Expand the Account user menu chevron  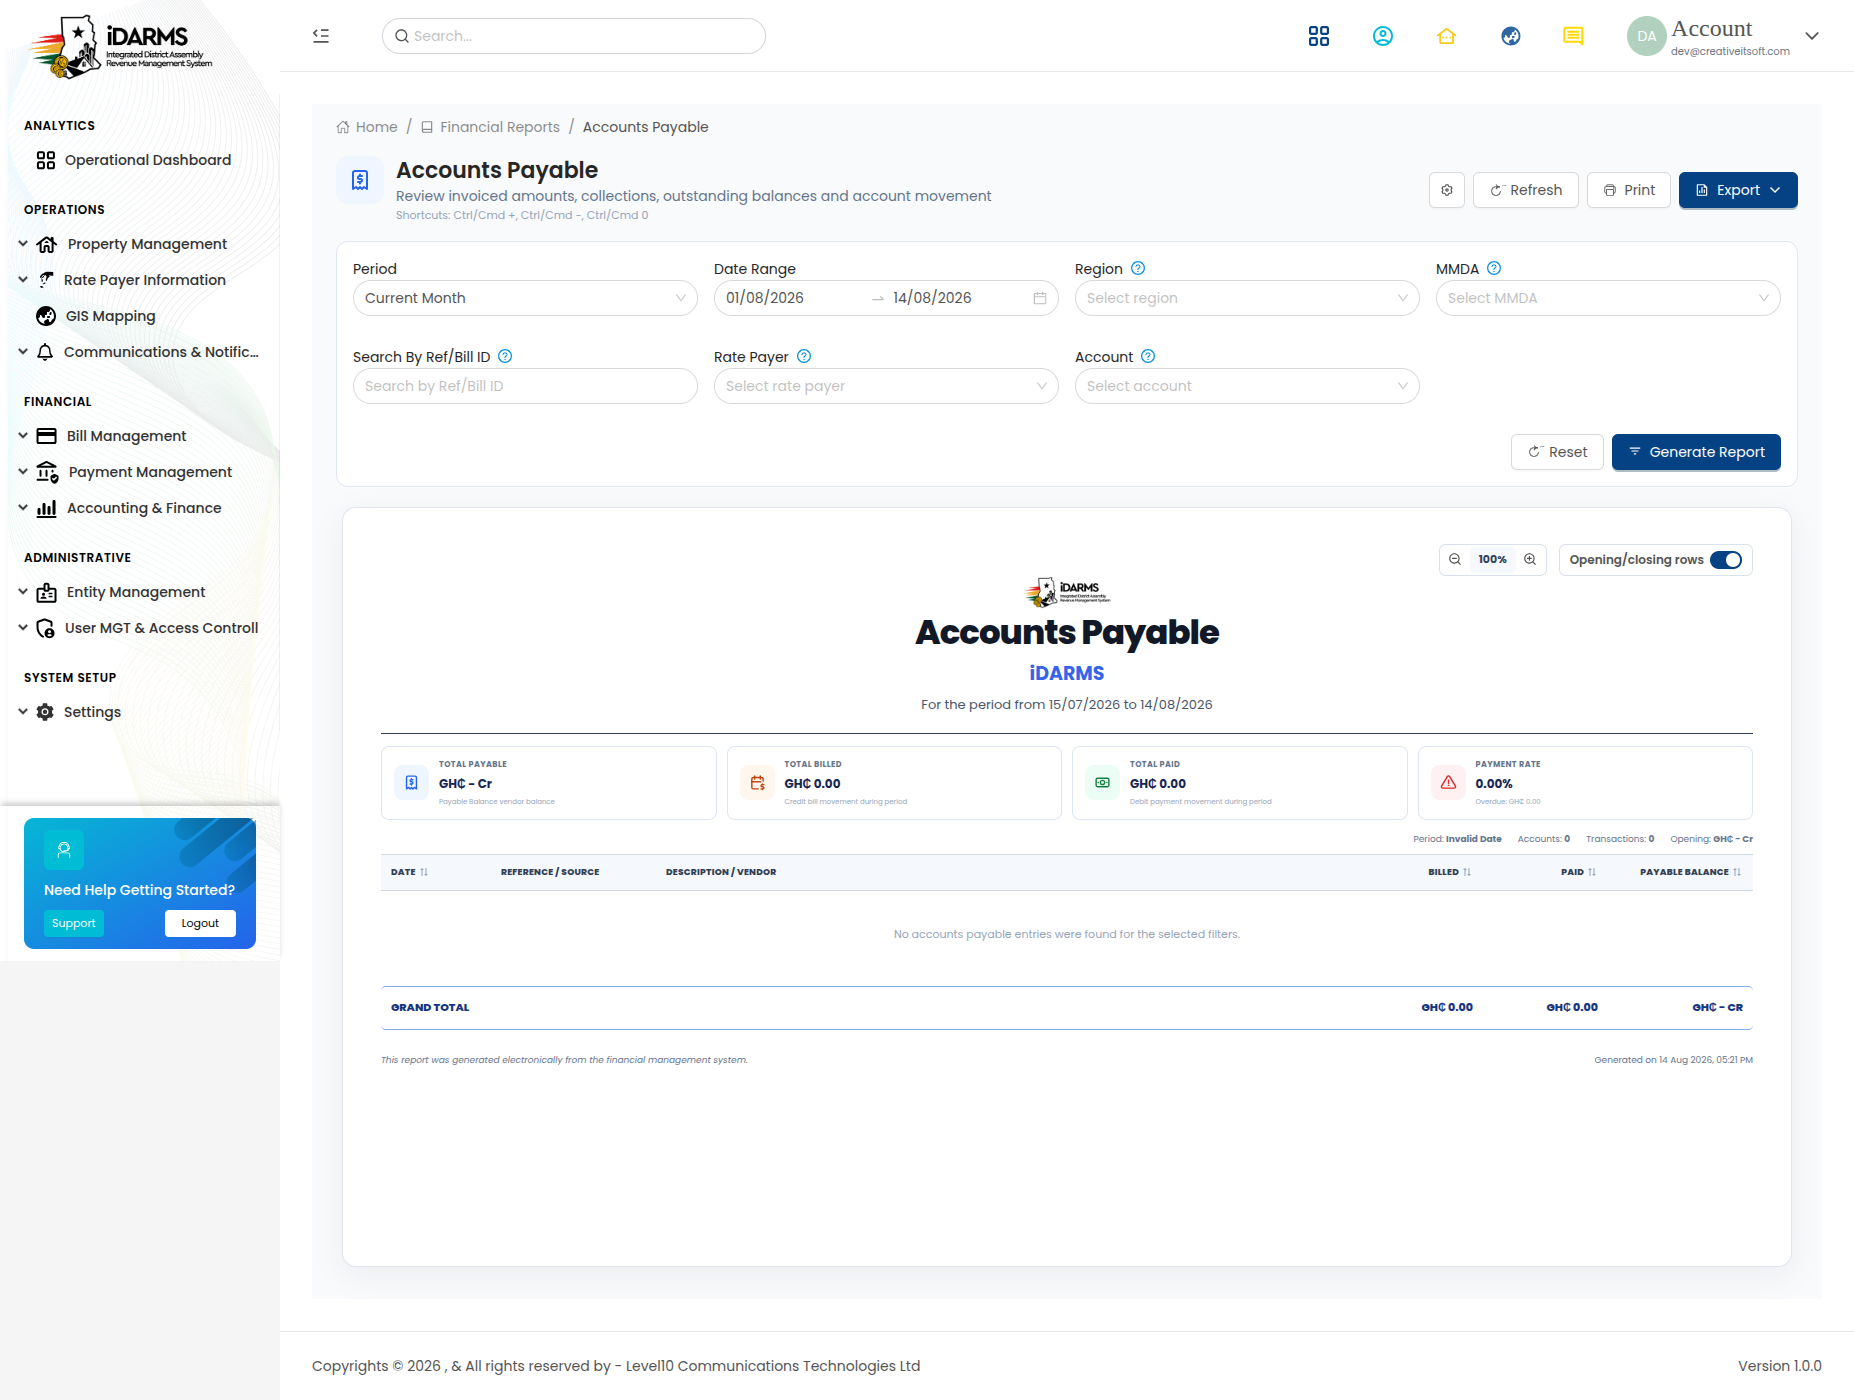click(1812, 36)
